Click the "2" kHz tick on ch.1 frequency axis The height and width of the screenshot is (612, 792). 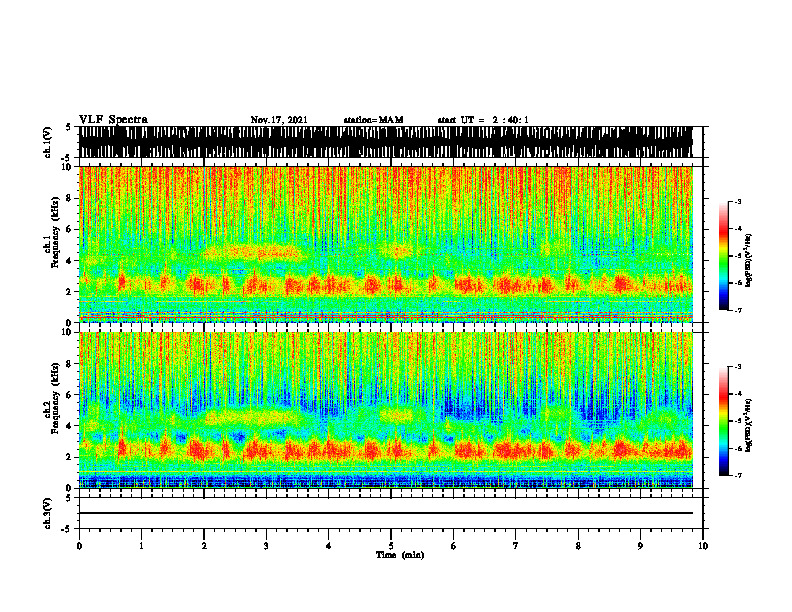pos(69,292)
